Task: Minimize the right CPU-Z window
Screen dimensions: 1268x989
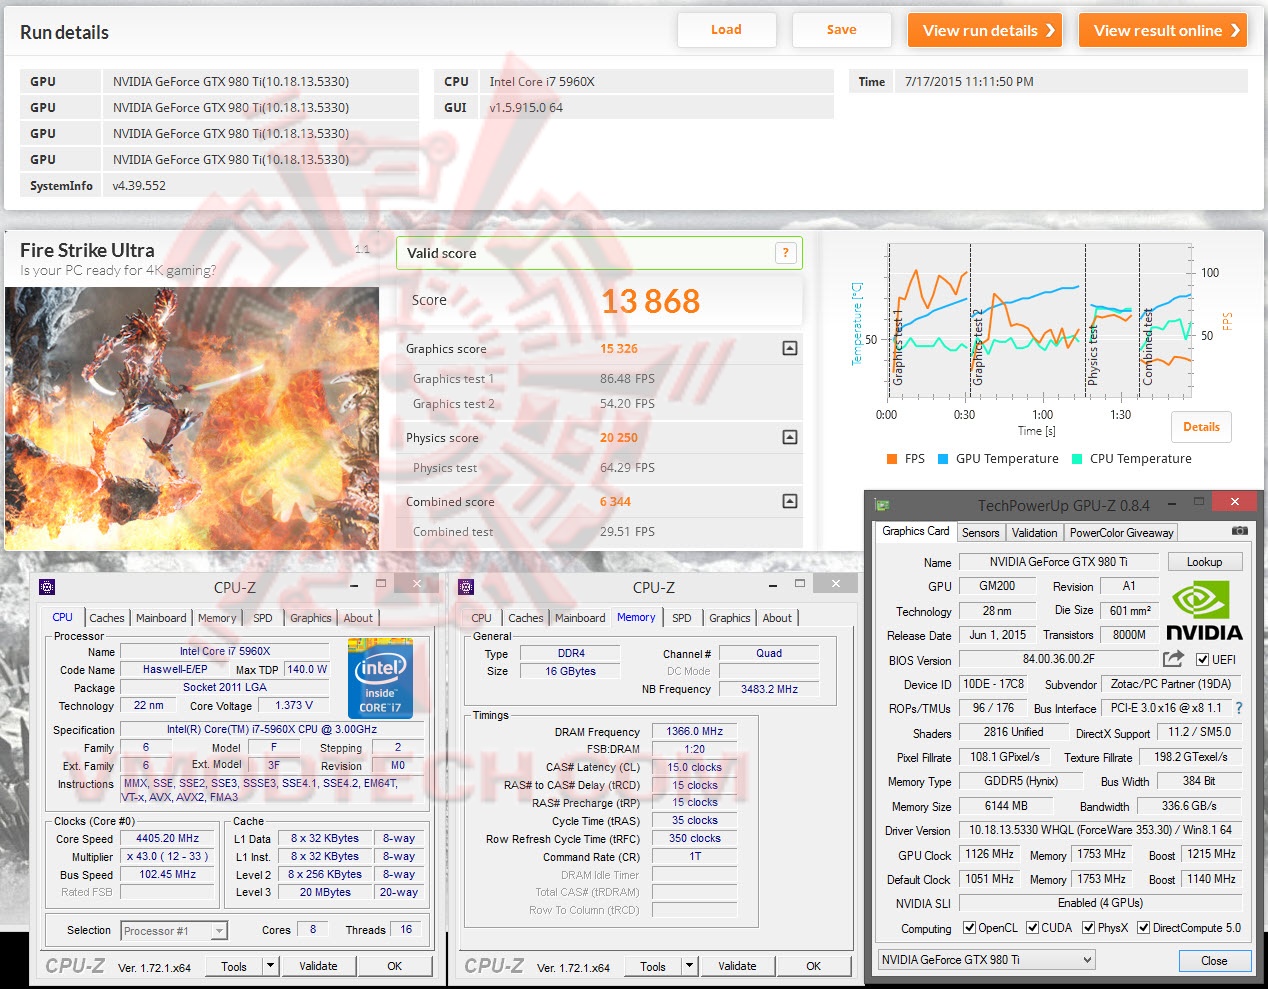Action: click(x=774, y=586)
